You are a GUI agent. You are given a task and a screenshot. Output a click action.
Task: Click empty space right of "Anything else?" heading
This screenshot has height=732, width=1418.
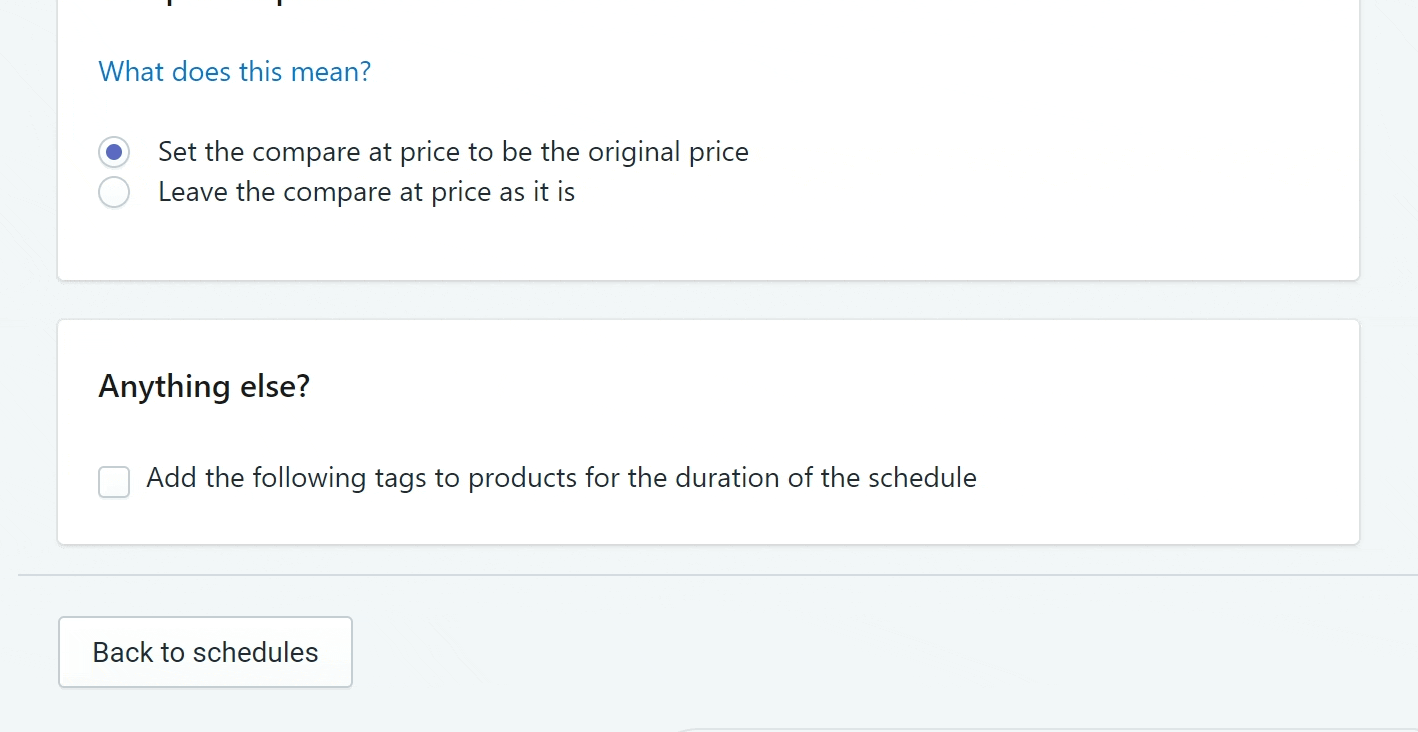point(800,386)
